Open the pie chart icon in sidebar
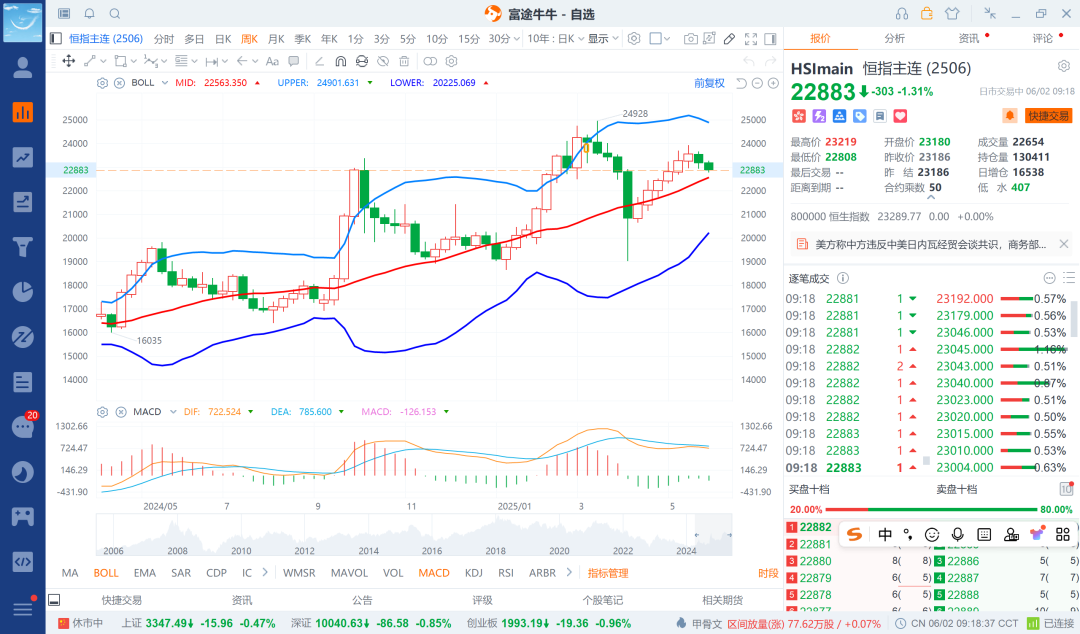This screenshot has height=634, width=1080. point(23,292)
